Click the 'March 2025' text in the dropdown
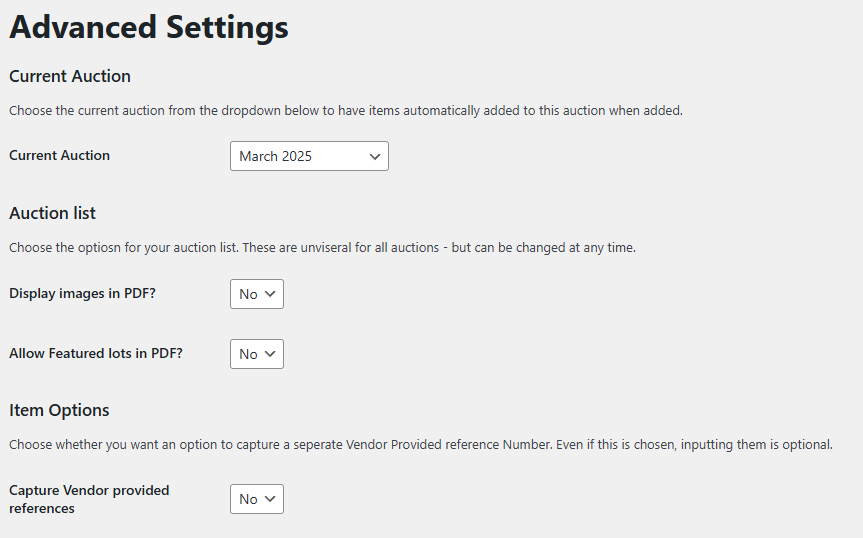 [x=276, y=157]
